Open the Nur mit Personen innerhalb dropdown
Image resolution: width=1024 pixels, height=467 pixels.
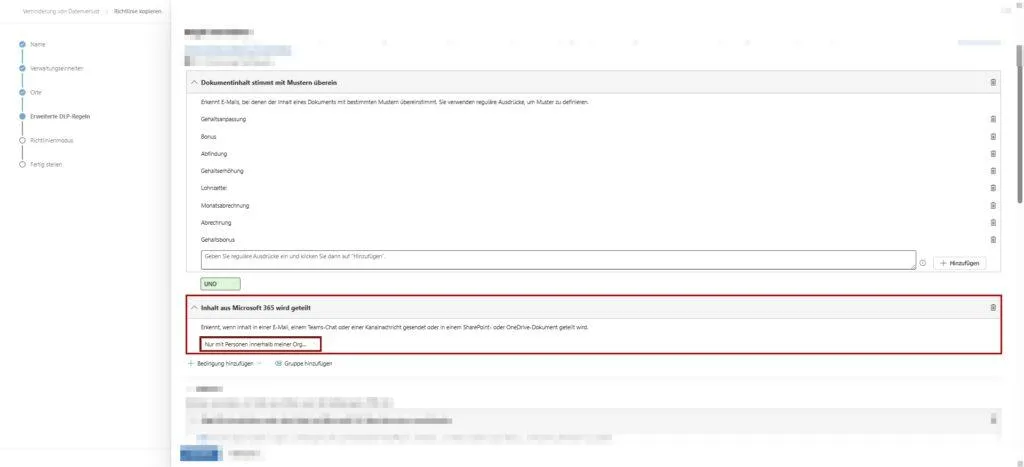pos(261,344)
